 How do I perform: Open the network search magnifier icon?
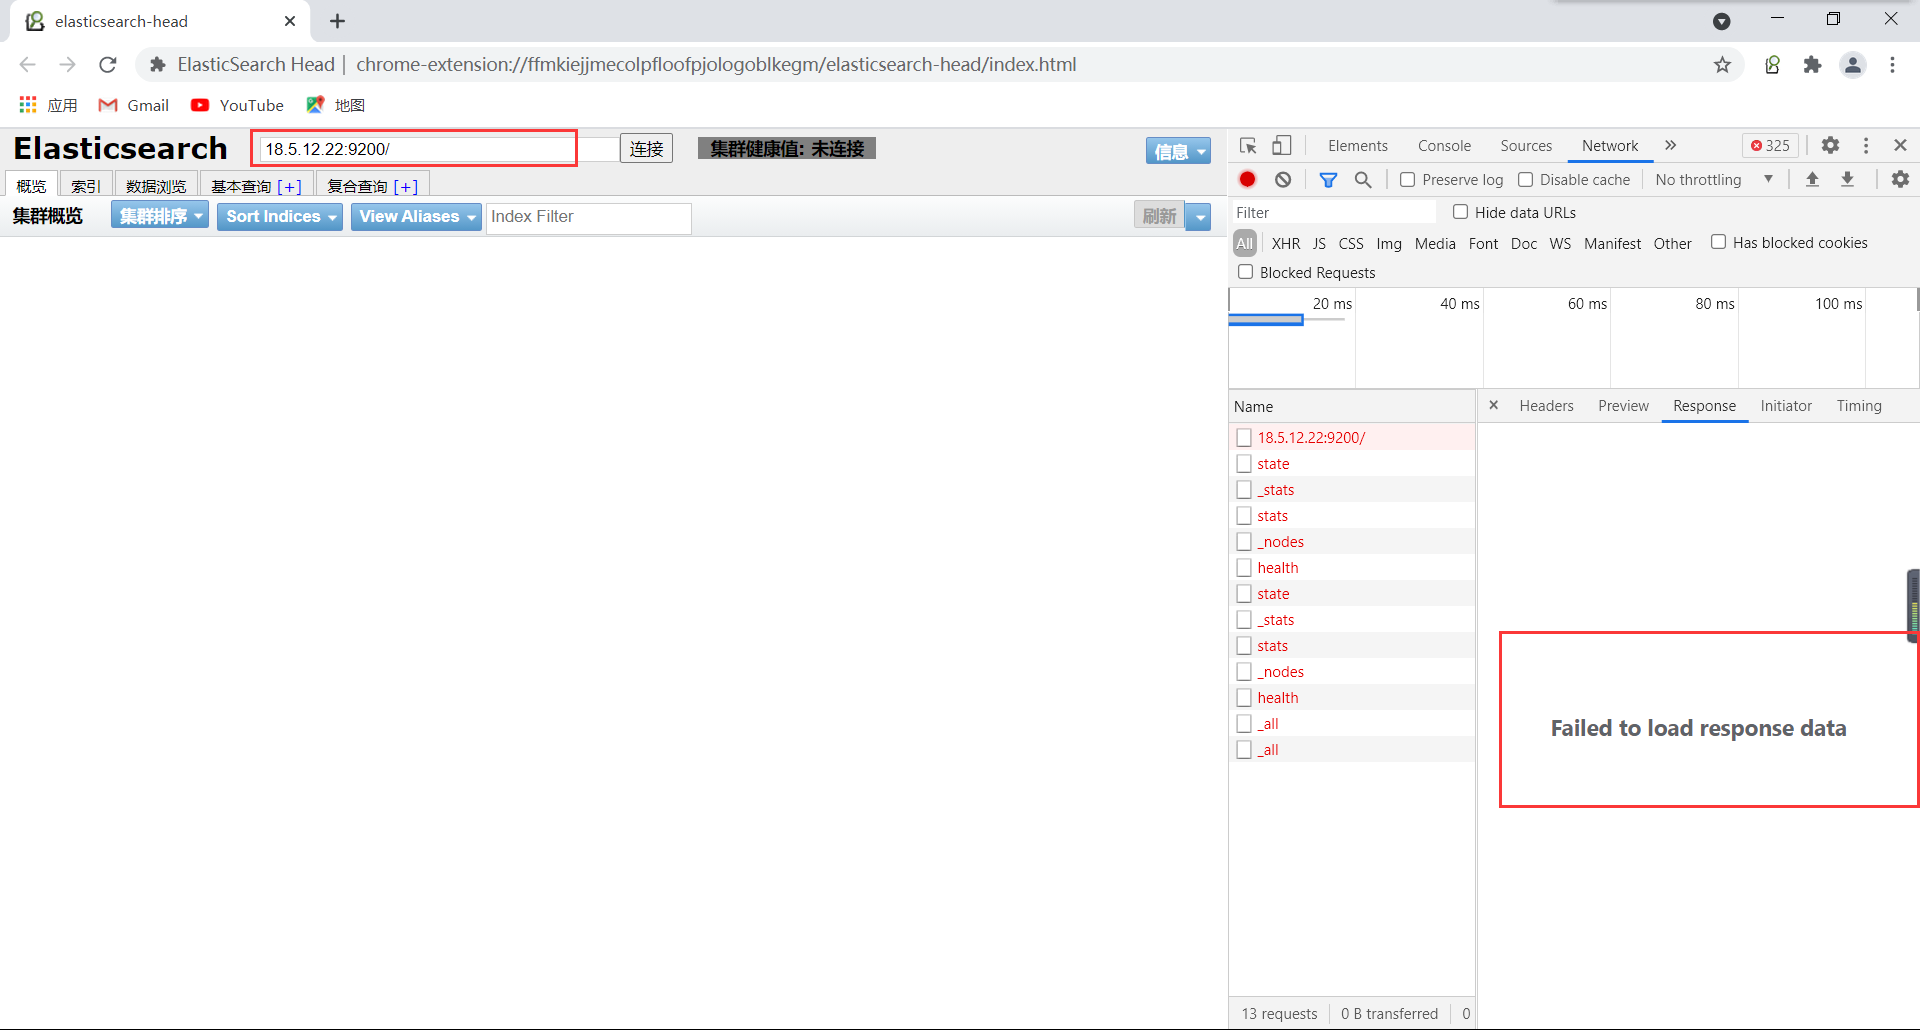coord(1363,180)
